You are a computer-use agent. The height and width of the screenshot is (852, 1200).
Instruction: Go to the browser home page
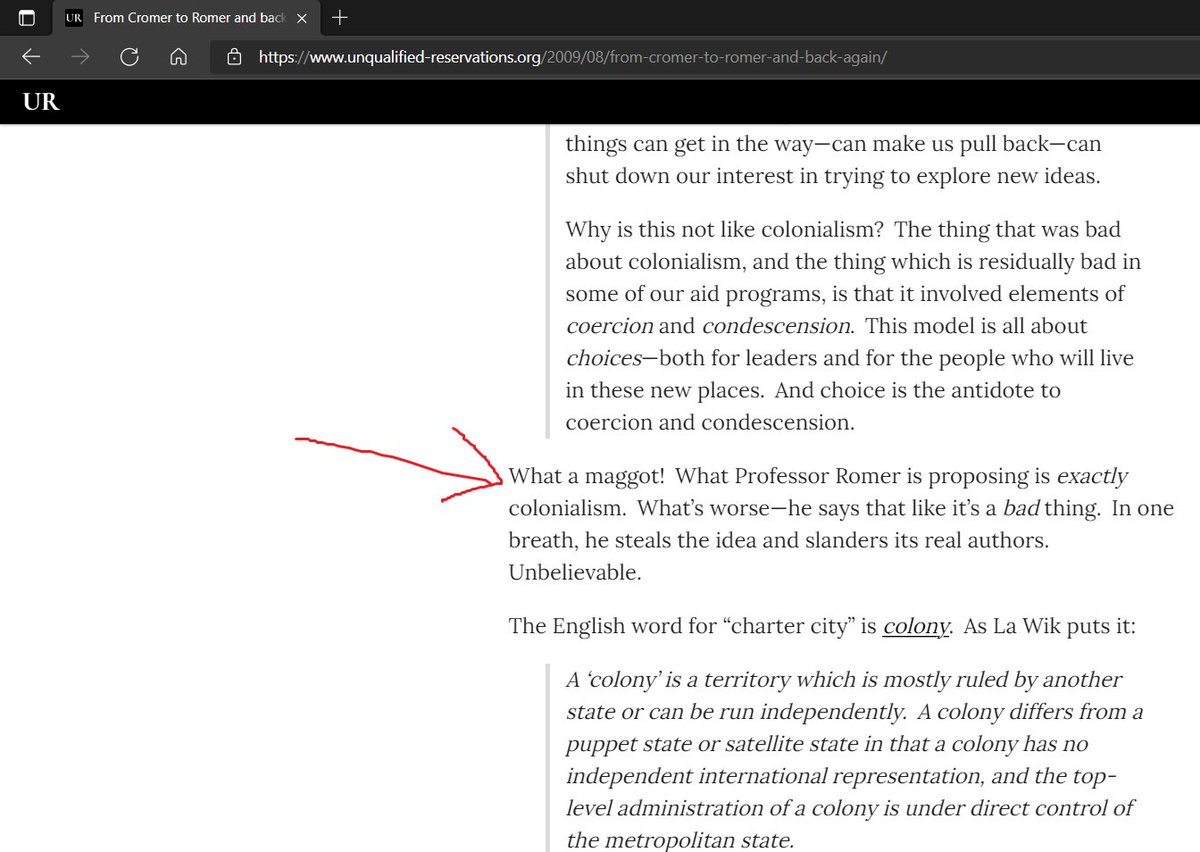tap(178, 57)
